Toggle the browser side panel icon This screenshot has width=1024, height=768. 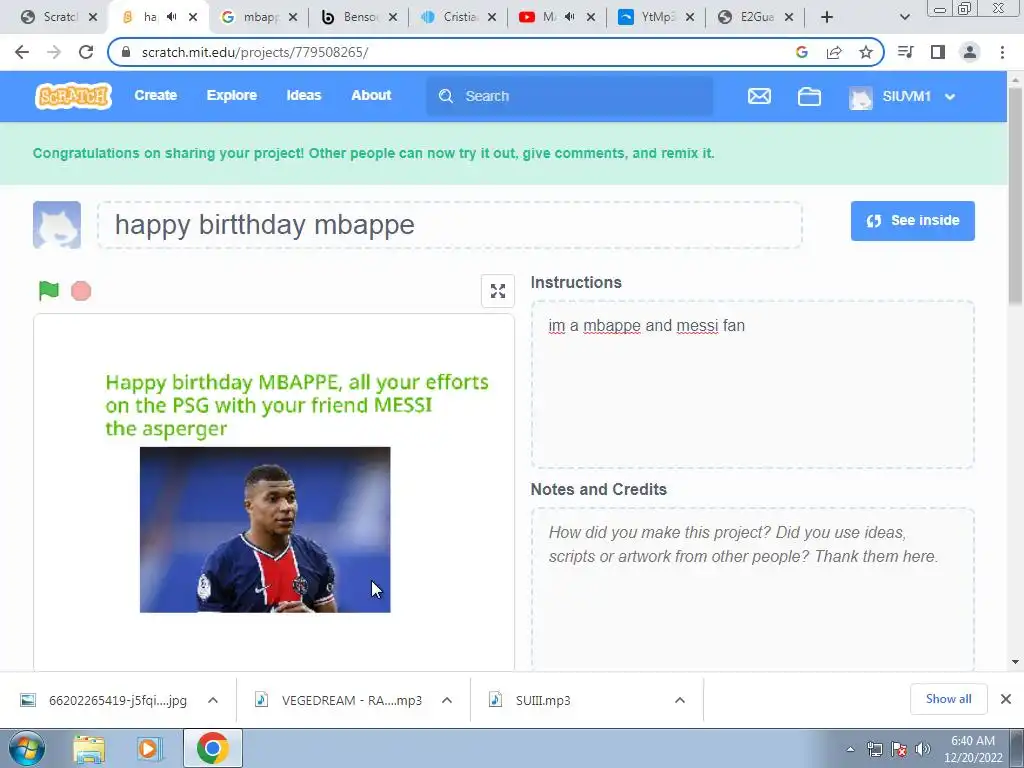(x=938, y=52)
